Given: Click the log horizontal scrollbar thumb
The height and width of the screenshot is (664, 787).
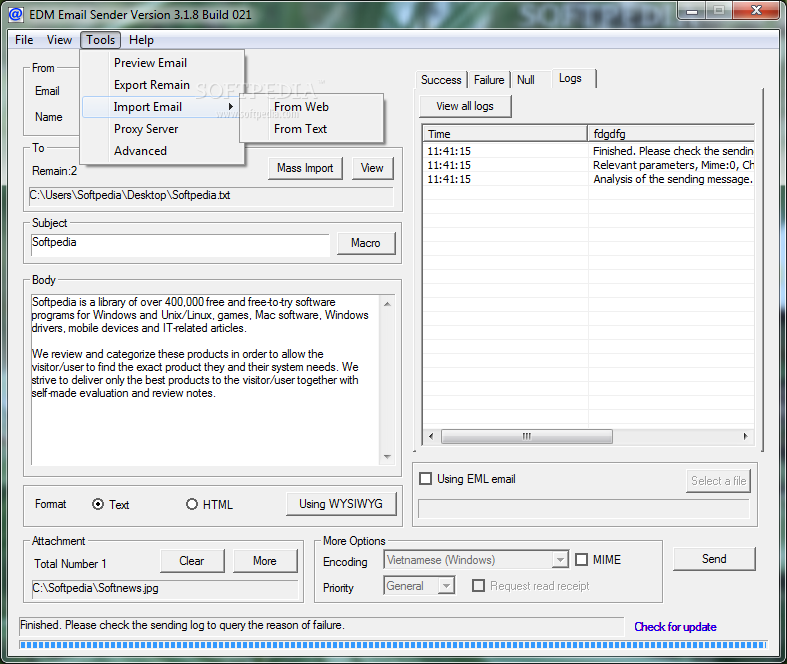Looking at the screenshot, I should tap(527, 436).
